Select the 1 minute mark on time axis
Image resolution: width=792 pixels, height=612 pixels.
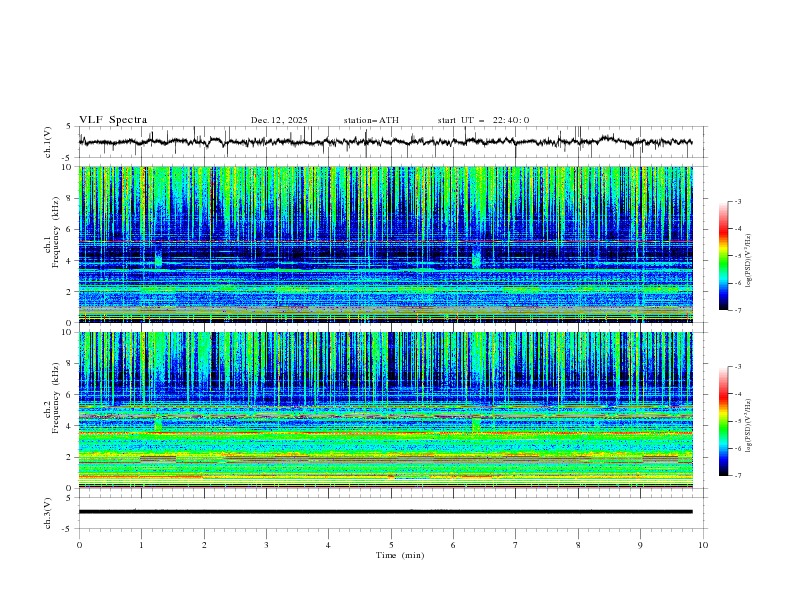[142, 545]
